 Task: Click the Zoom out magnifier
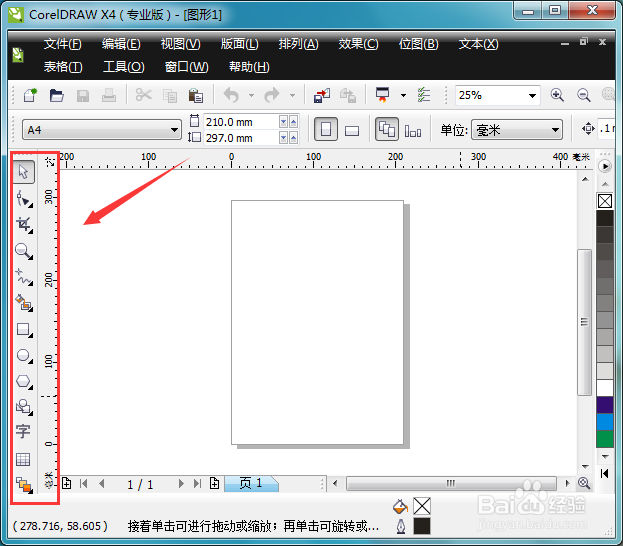pos(583,95)
